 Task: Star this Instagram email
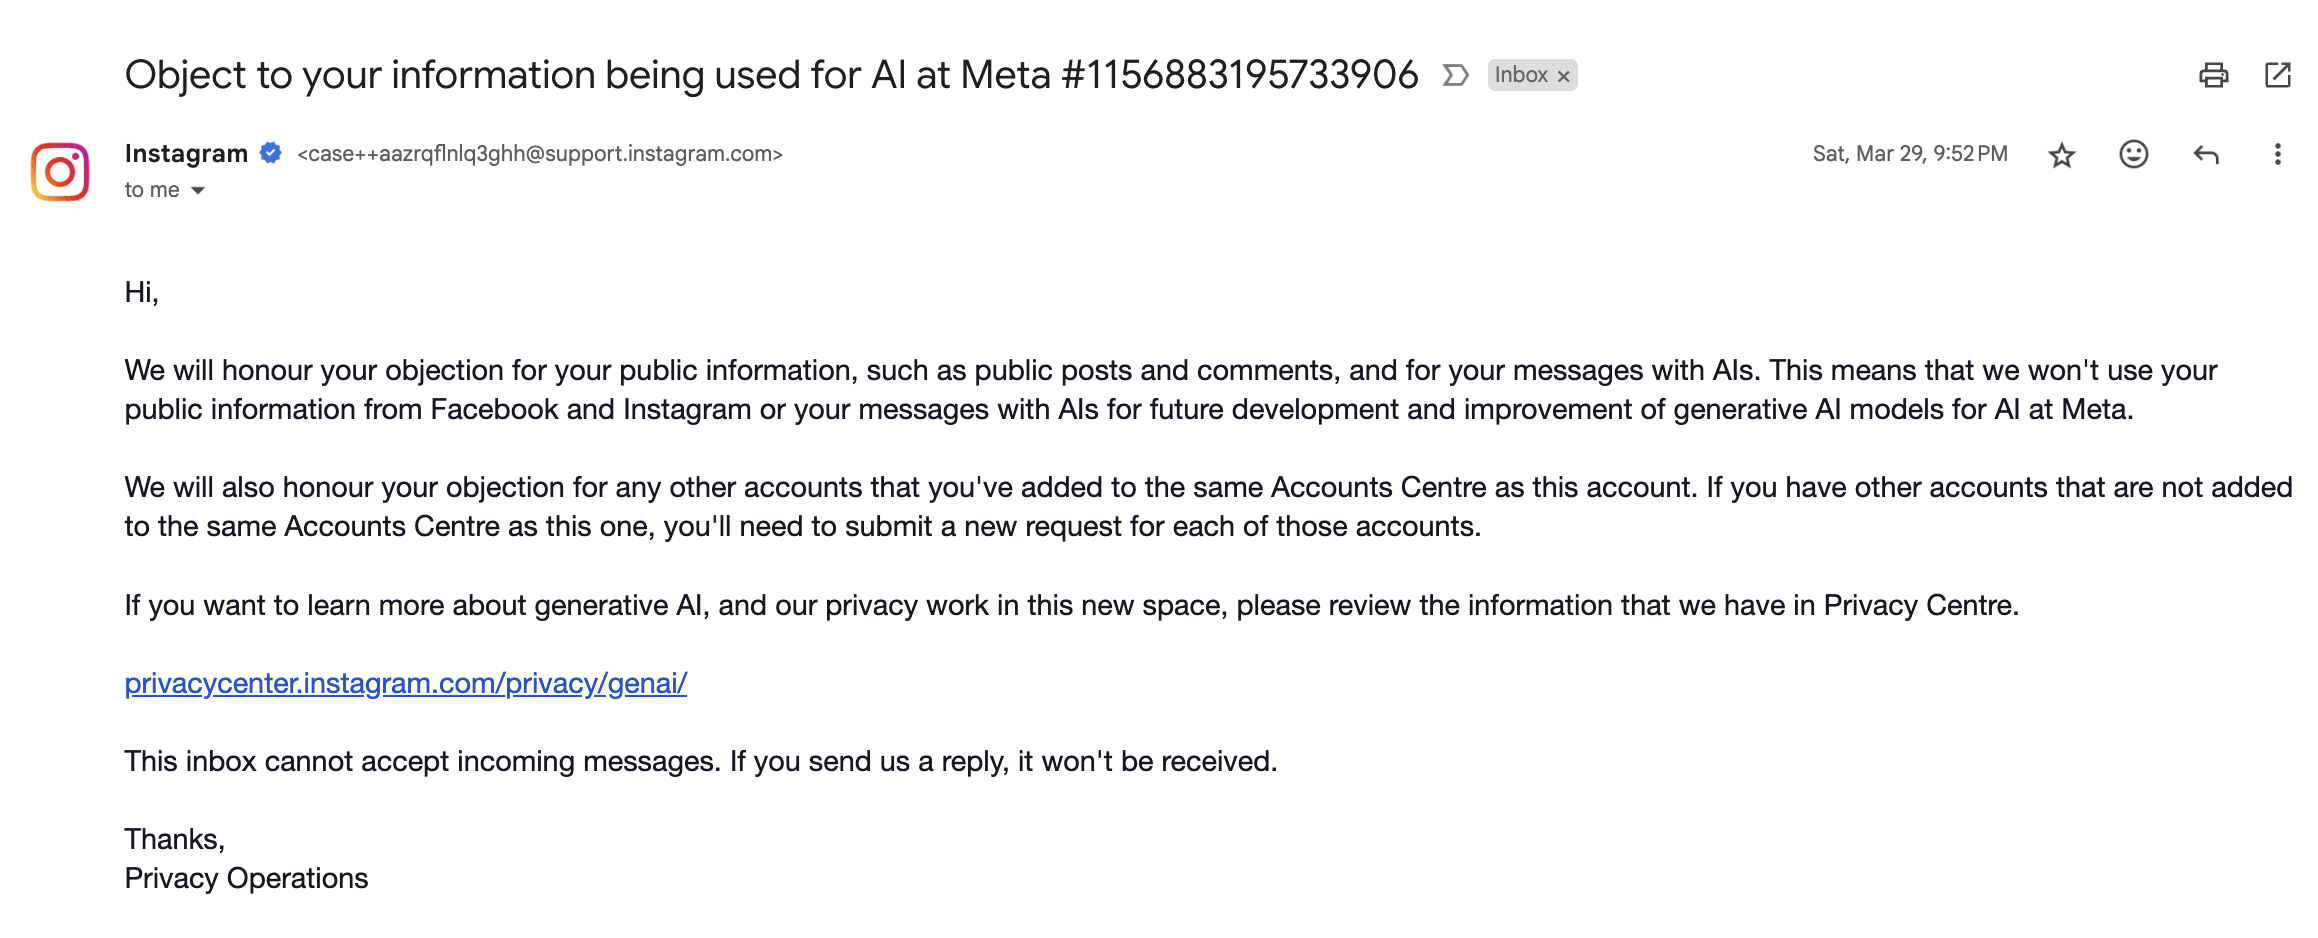(2061, 155)
